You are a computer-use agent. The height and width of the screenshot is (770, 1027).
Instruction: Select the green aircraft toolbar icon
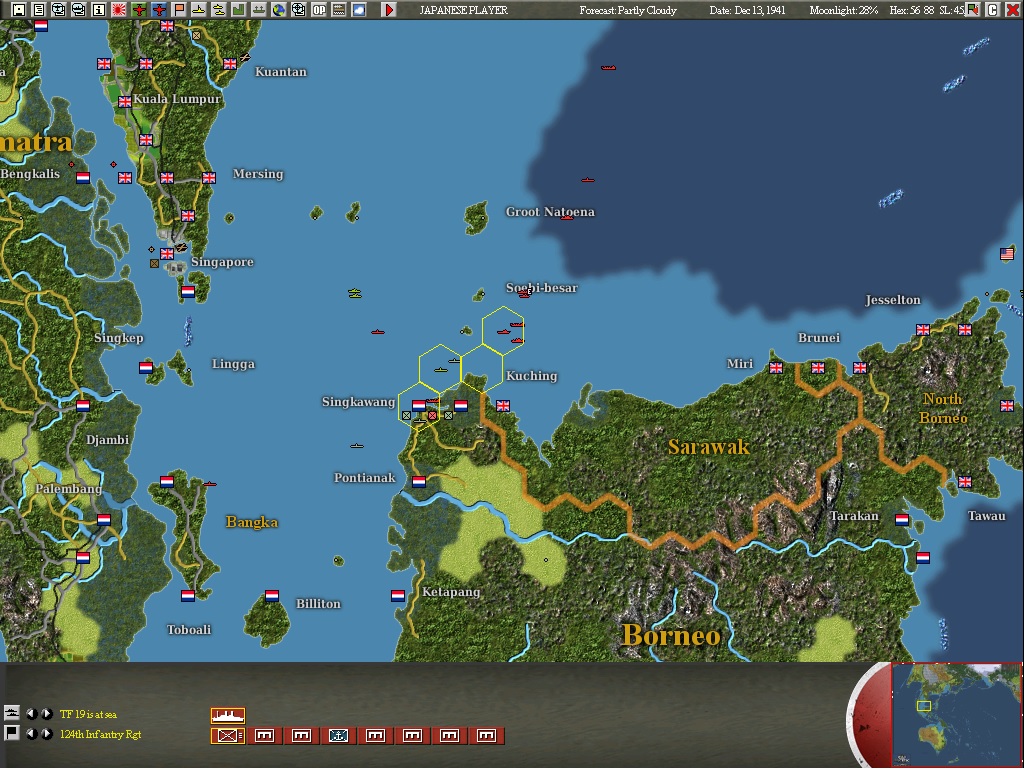pos(139,10)
